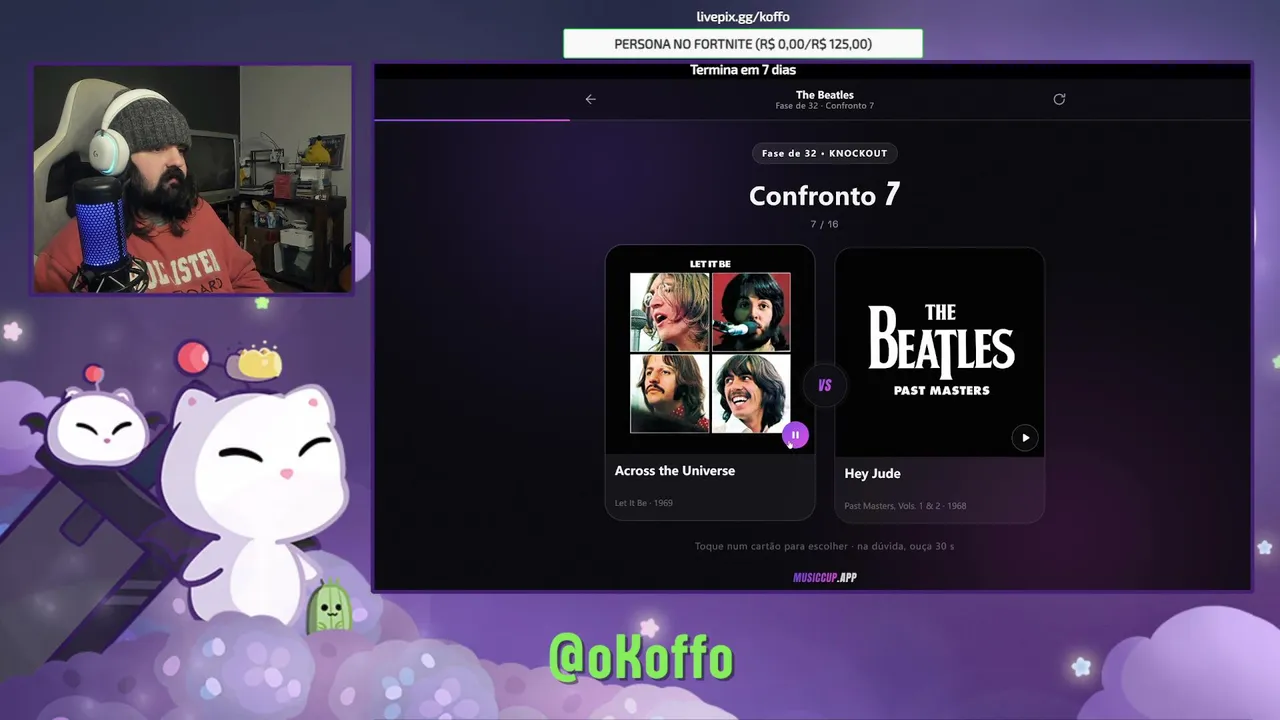Click the livepix.gg/koffo link text
Image resolution: width=1280 pixels, height=720 pixels.
(x=743, y=17)
